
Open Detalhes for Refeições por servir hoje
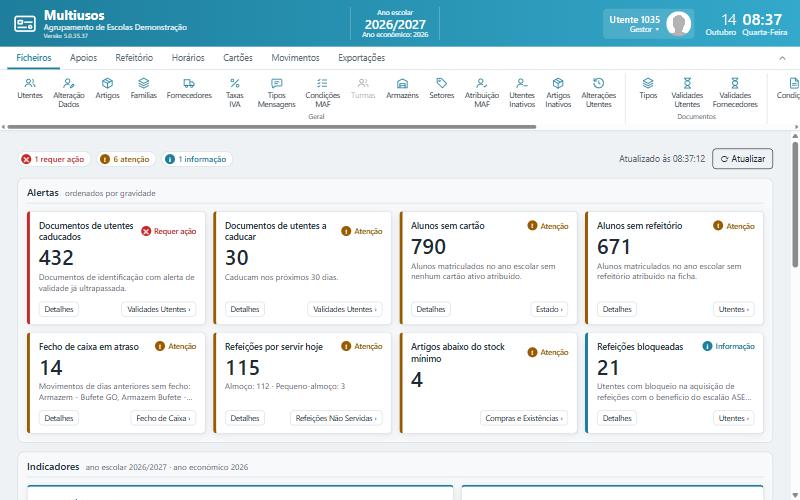pos(245,418)
